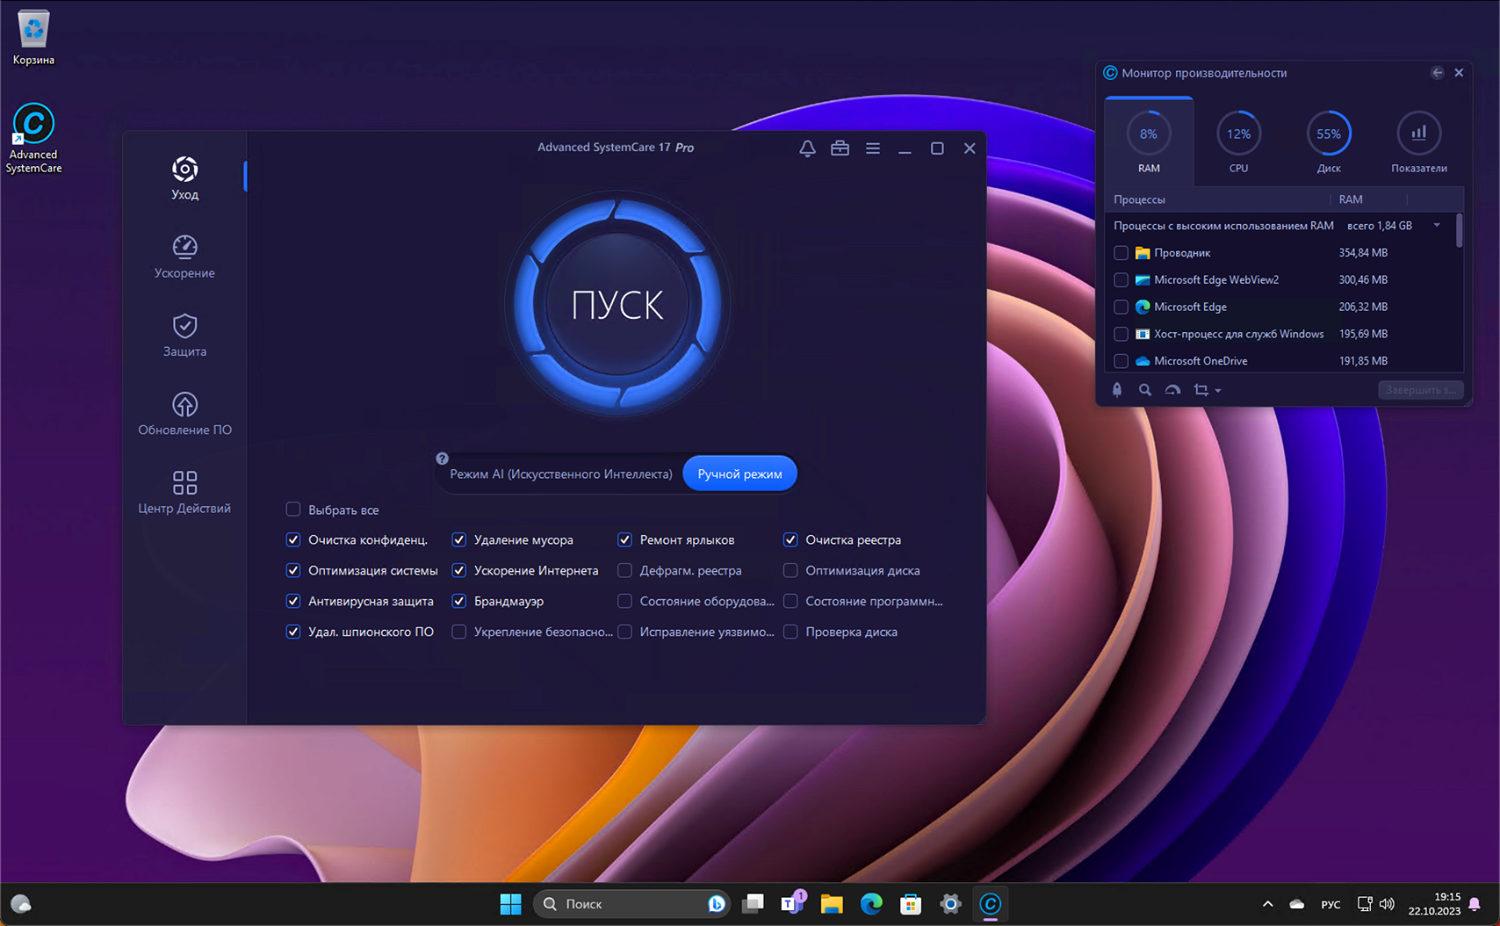Click the notifications bell in Advanced SystemCare
The height and width of the screenshot is (926, 1500).
coord(807,148)
